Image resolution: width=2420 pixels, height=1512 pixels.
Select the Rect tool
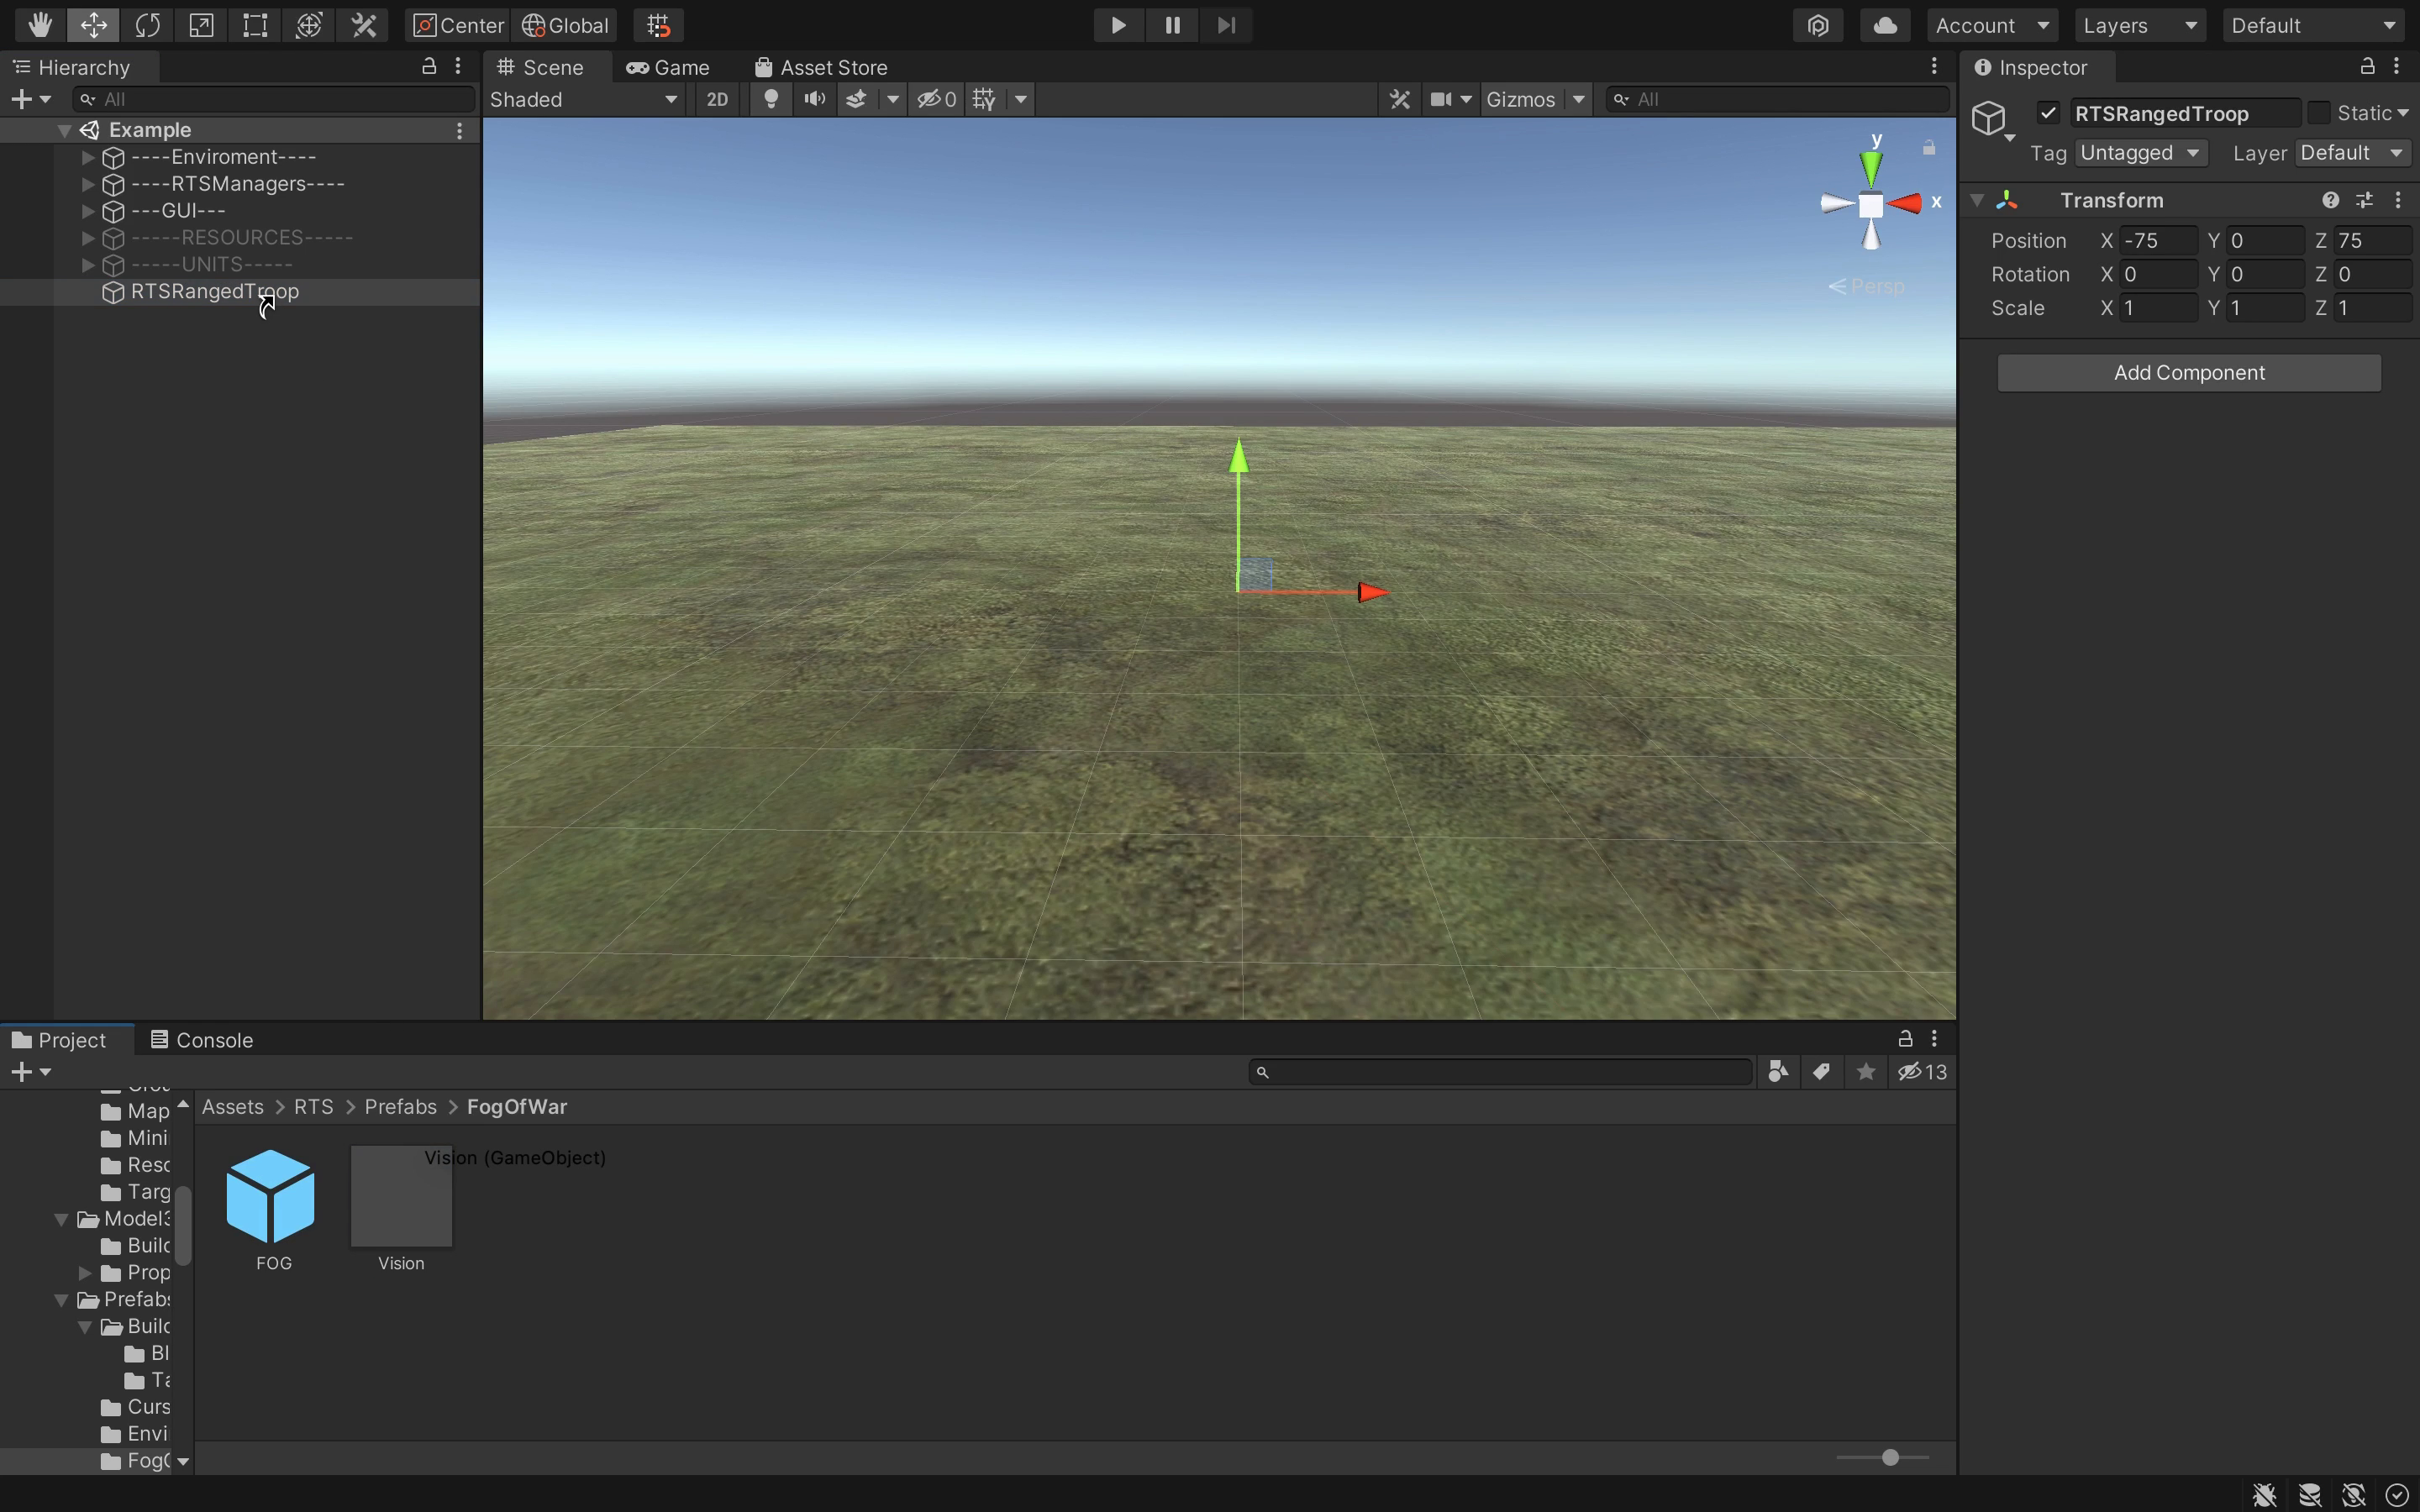point(255,25)
